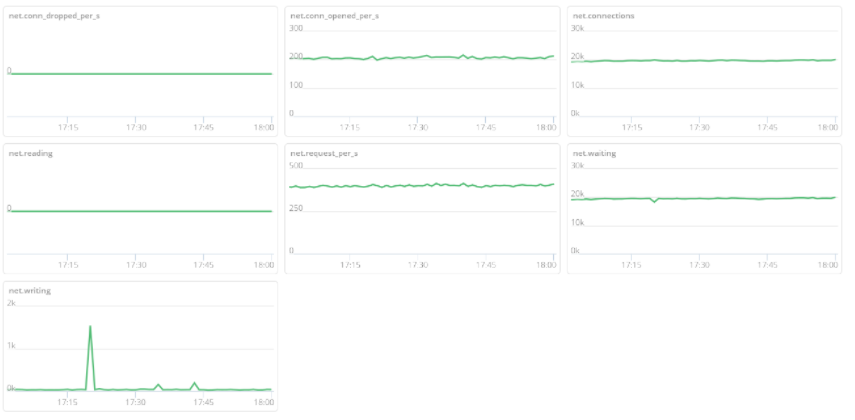Open the net.conn_opened_per_s panel title

pos(334,16)
